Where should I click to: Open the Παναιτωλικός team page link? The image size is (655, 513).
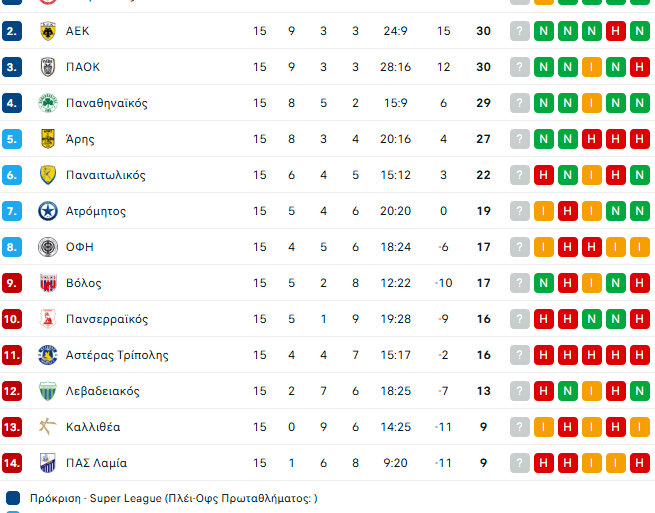pos(106,175)
